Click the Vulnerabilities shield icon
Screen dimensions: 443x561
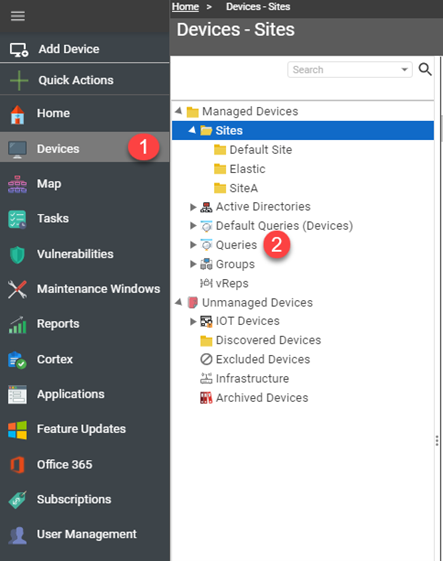17,254
